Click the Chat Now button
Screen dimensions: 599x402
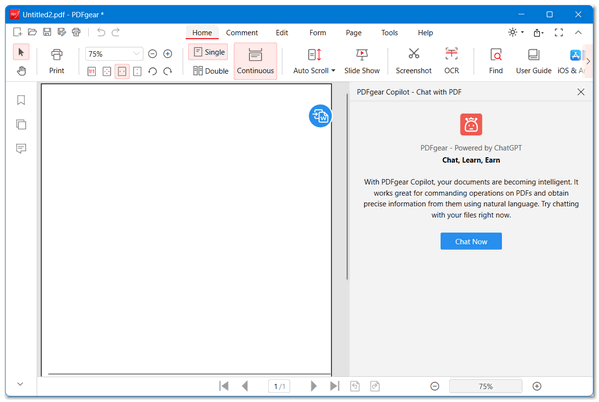(x=471, y=241)
